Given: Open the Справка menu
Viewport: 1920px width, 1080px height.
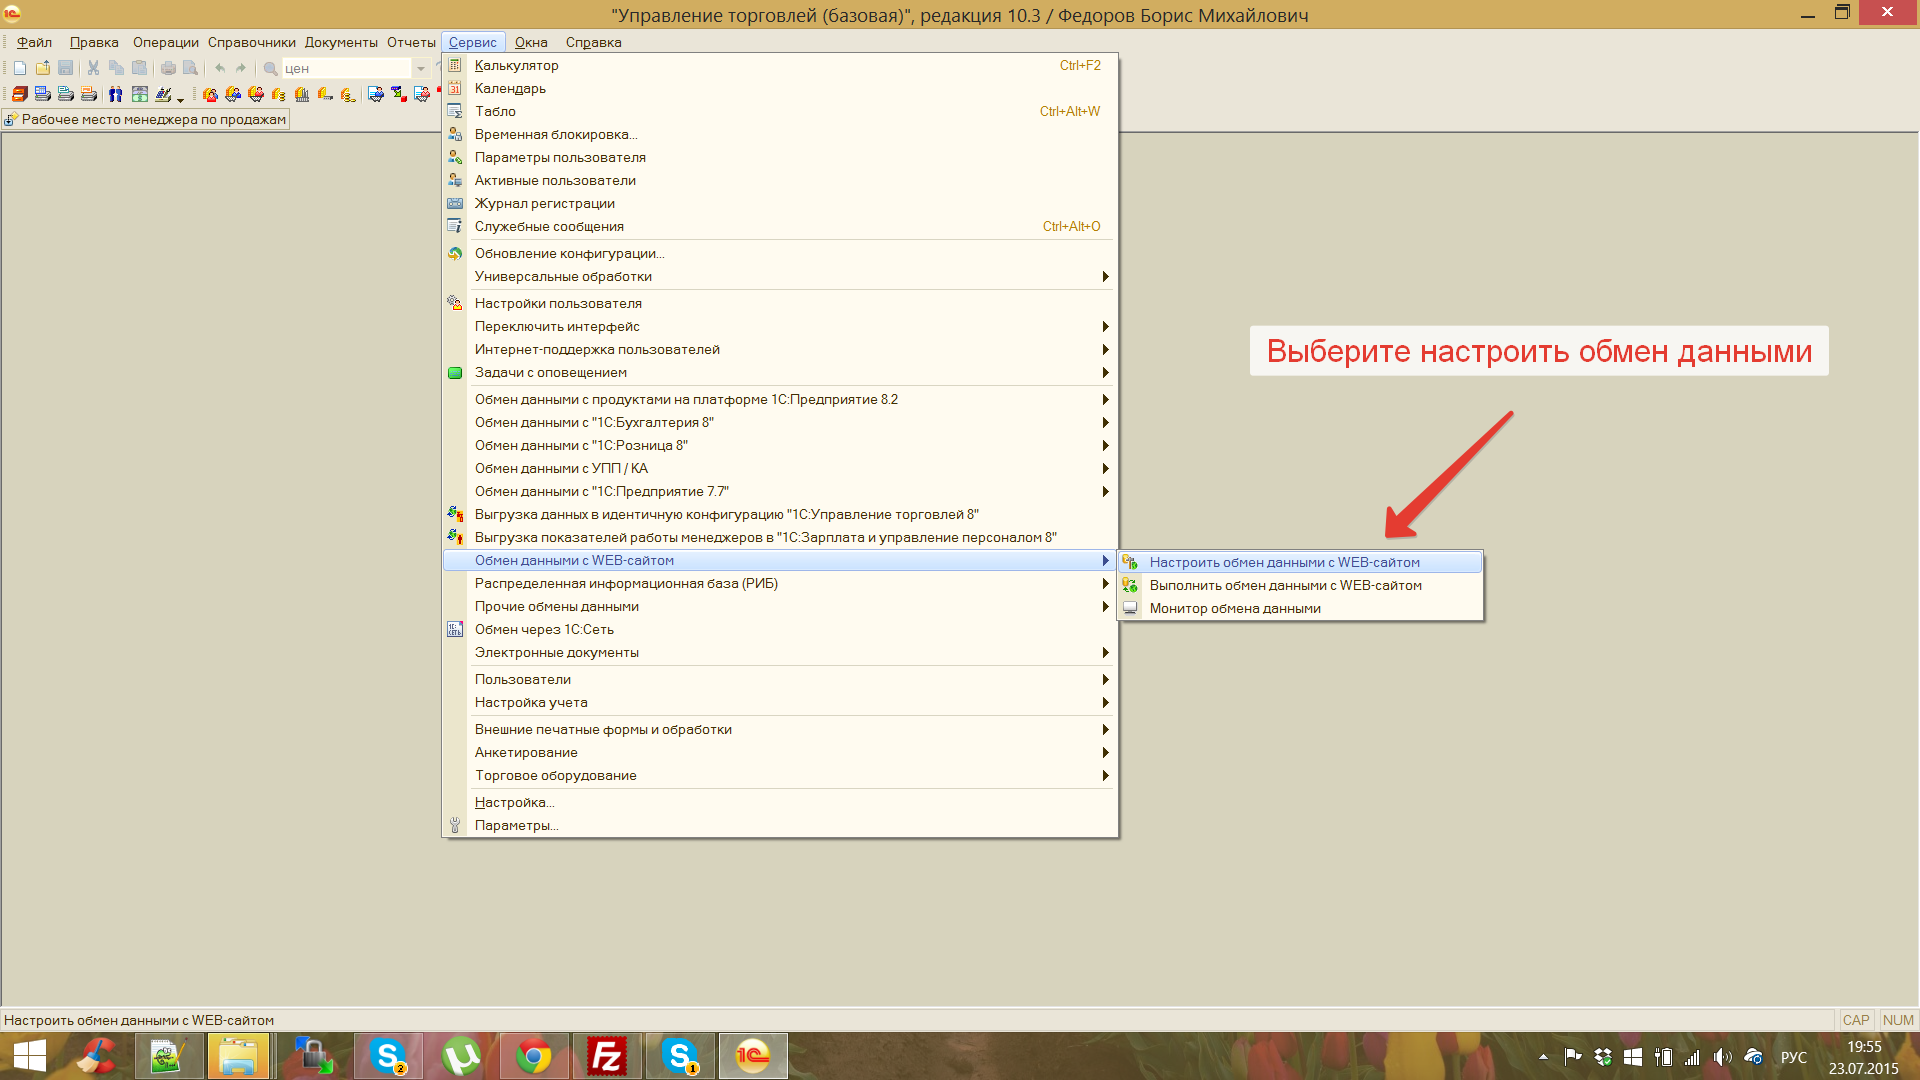Looking at the screenshot, I should 593,42.
